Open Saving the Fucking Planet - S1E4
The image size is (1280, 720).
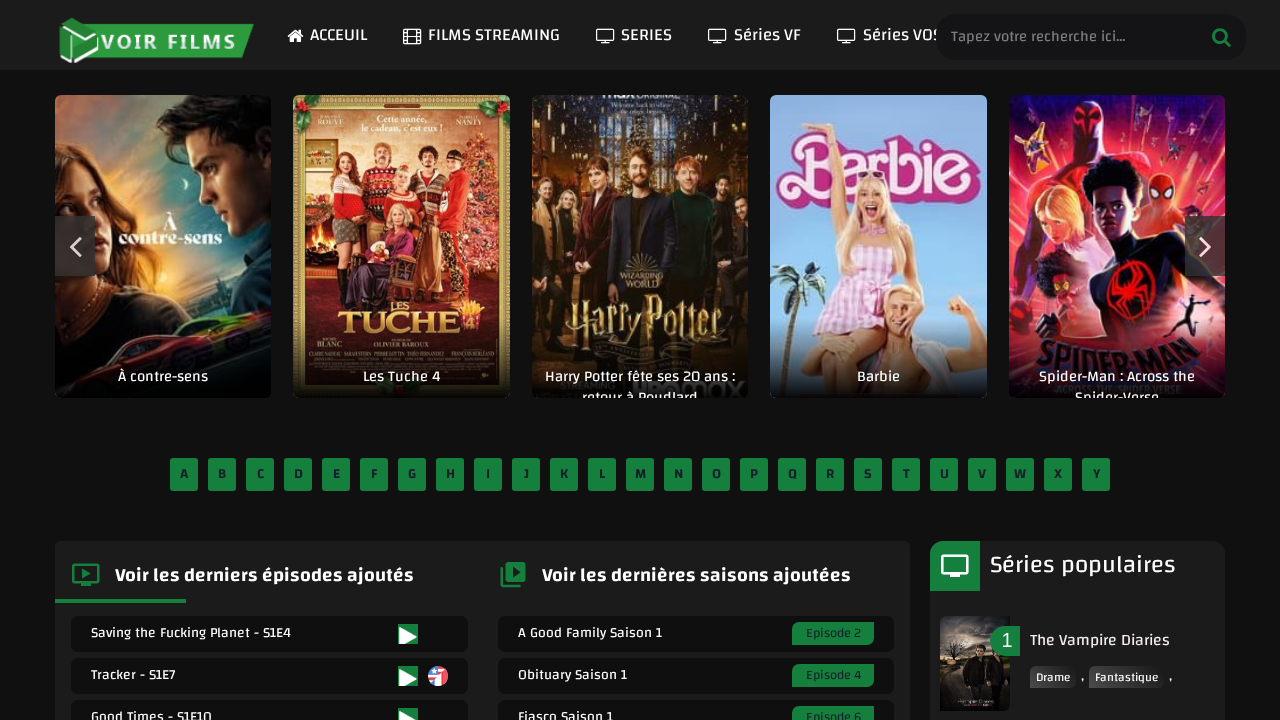191,633
